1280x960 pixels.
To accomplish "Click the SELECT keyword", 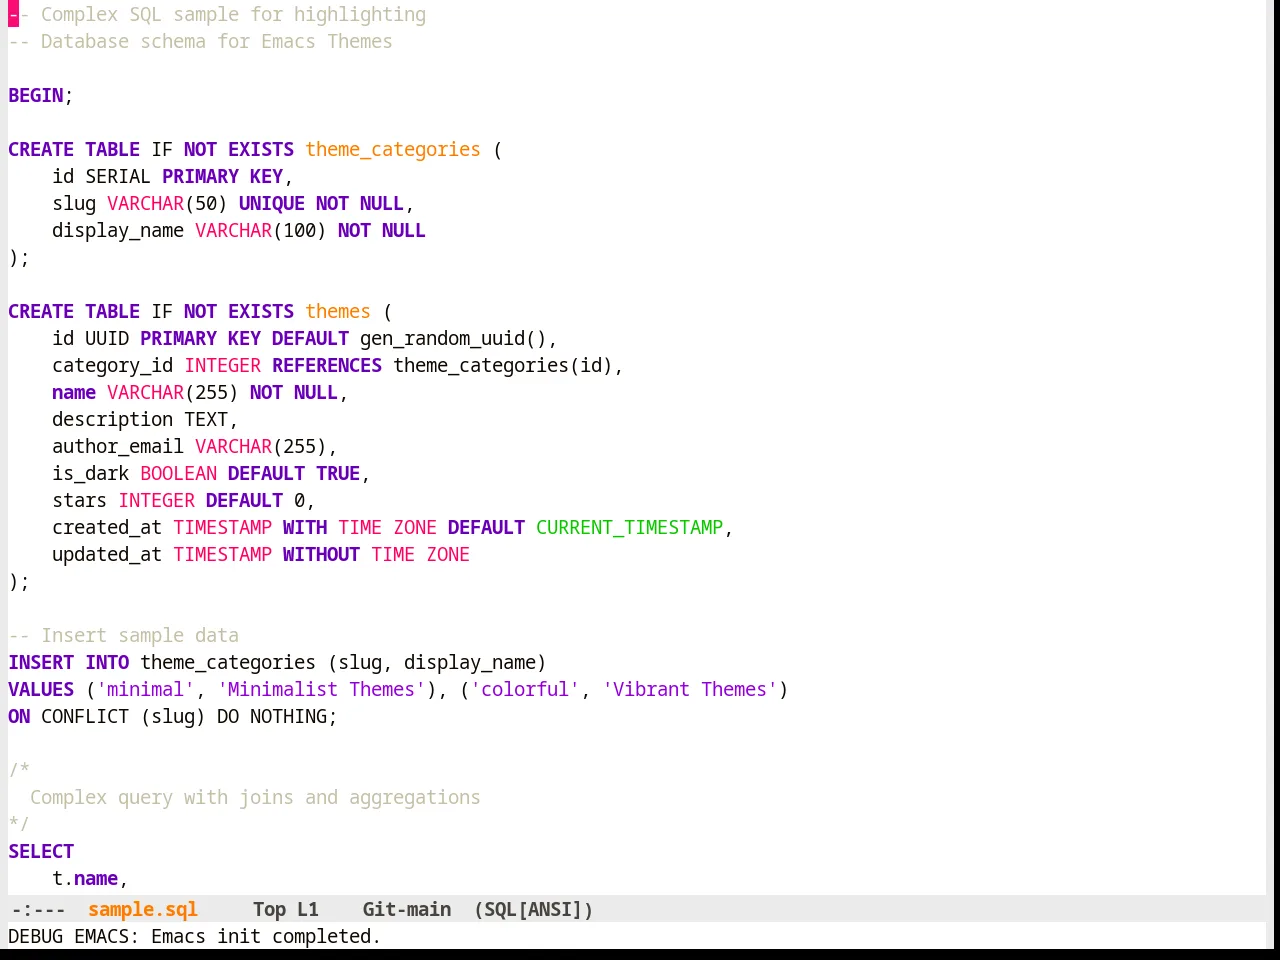I will tap(41, 851).
